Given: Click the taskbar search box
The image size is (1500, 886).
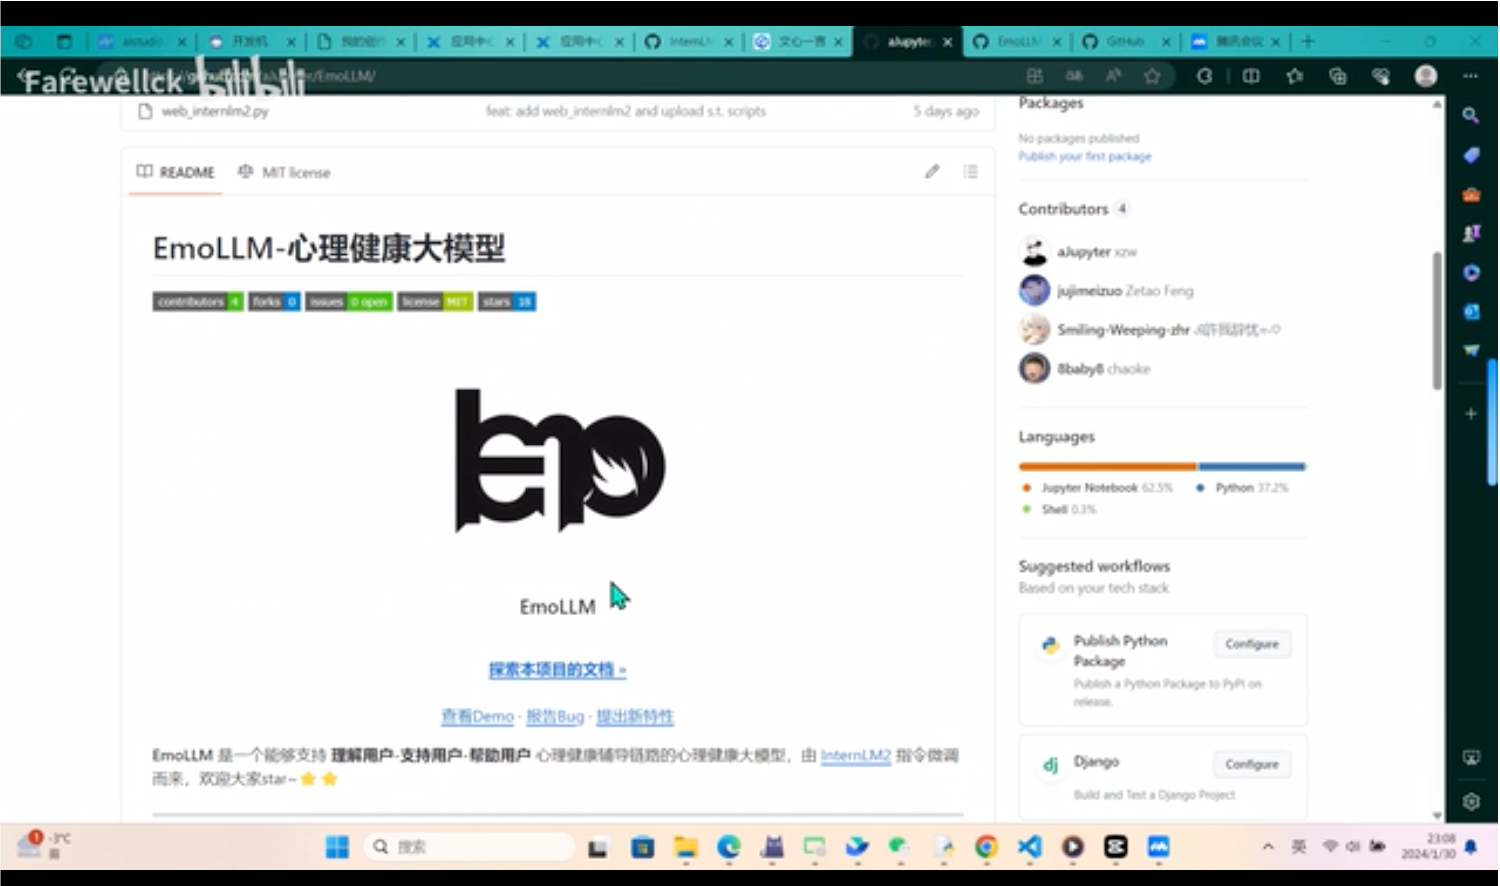Looking at the screenshot, I should (470, 847).
